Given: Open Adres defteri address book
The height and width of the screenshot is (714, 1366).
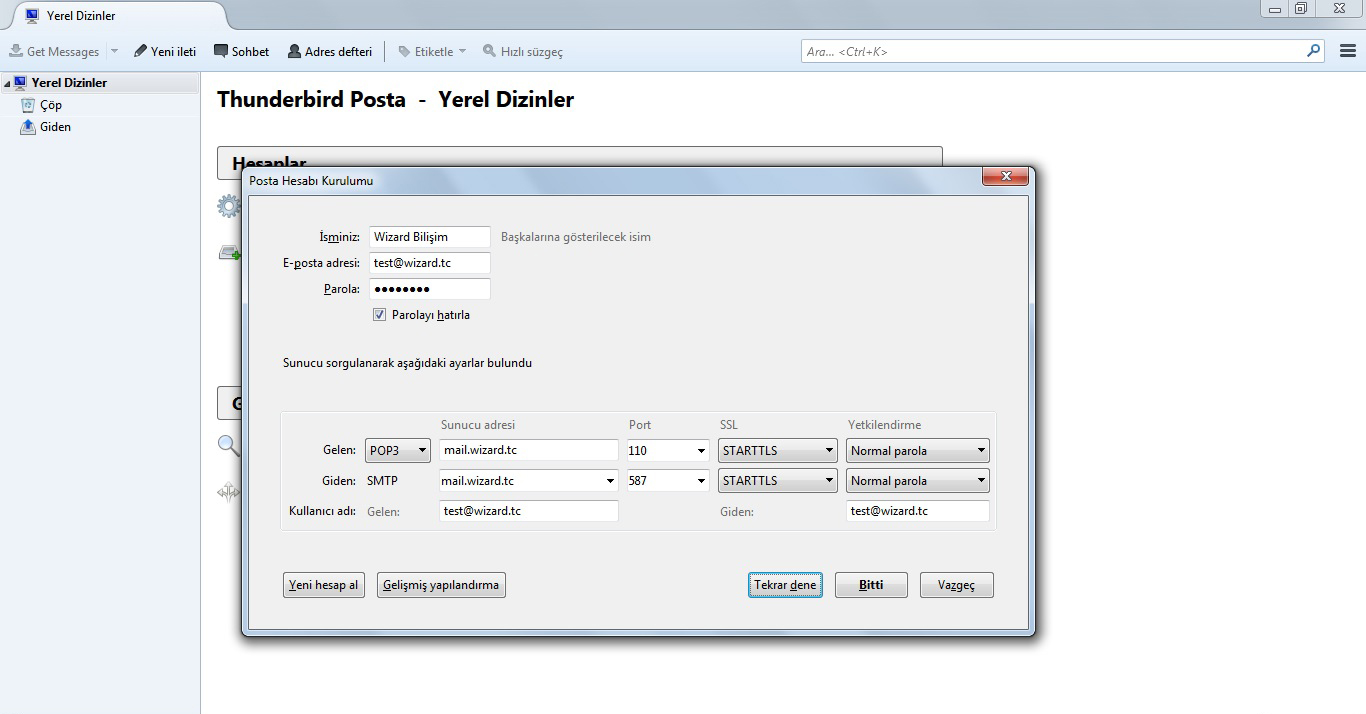Looking at the screenshot, I should click(330, 51).
